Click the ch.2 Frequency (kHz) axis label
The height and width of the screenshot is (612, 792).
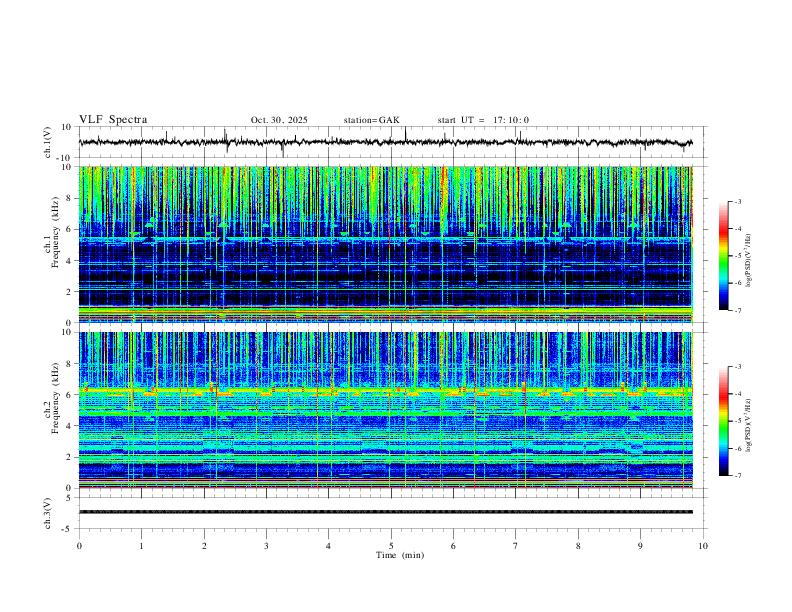point(51,397)
